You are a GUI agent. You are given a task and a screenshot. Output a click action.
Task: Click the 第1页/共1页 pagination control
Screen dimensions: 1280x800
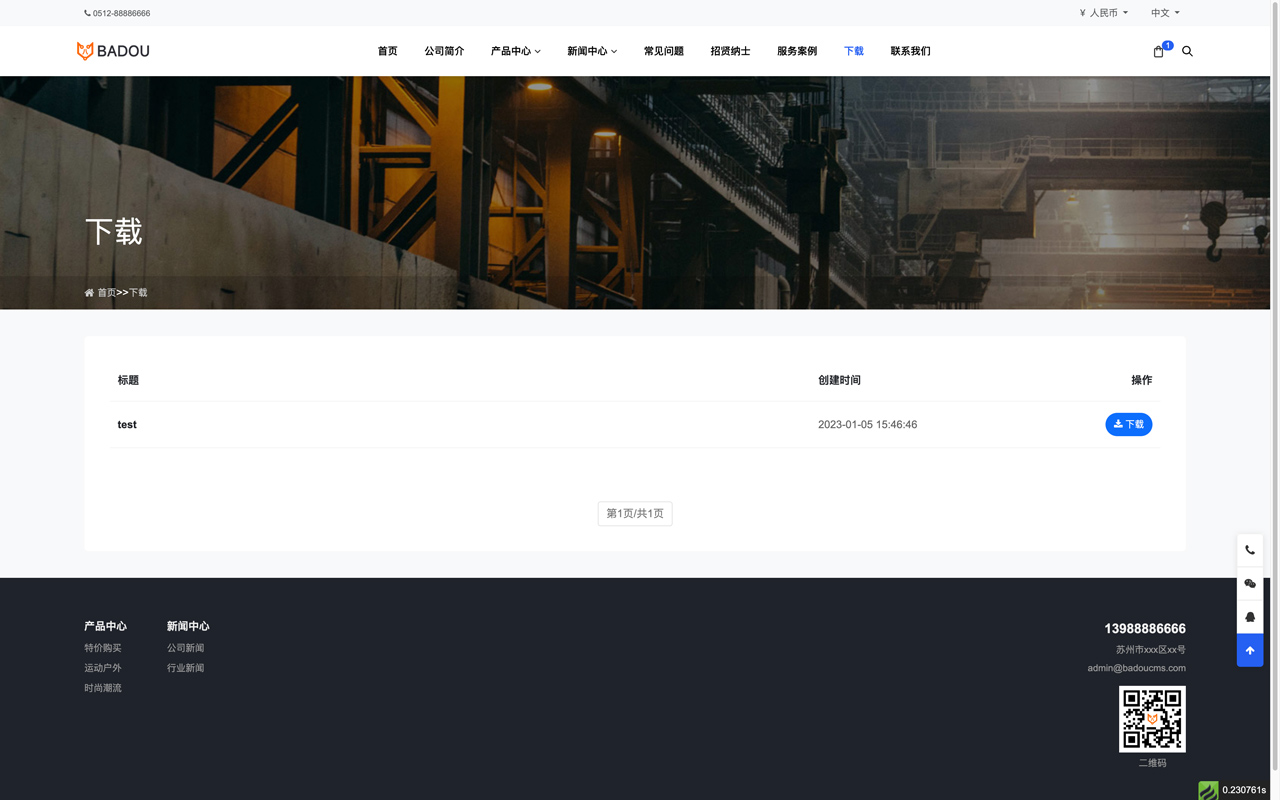pyautogui.click(x=634, y=513)
